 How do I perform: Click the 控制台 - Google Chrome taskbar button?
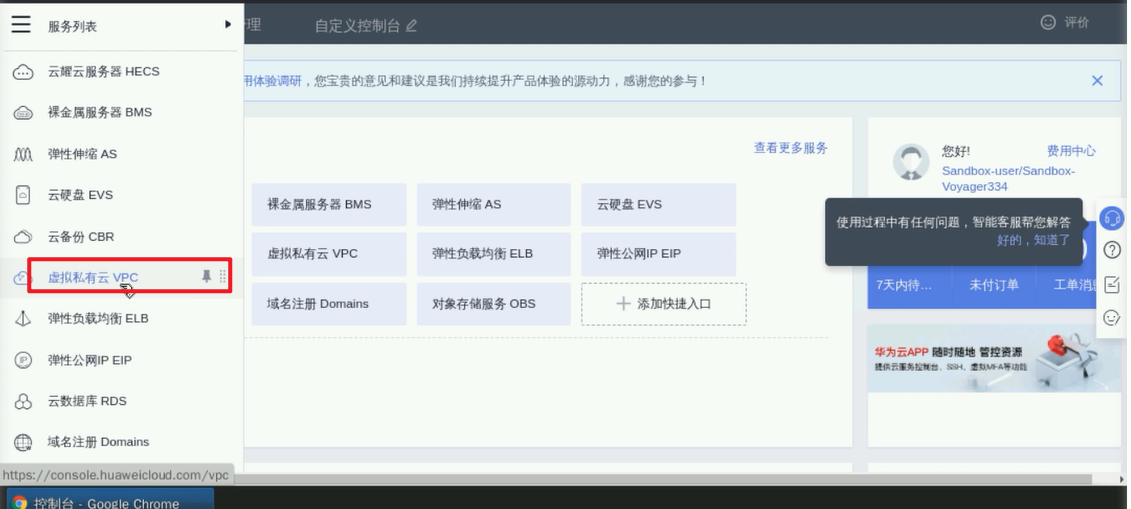point(108,499)
